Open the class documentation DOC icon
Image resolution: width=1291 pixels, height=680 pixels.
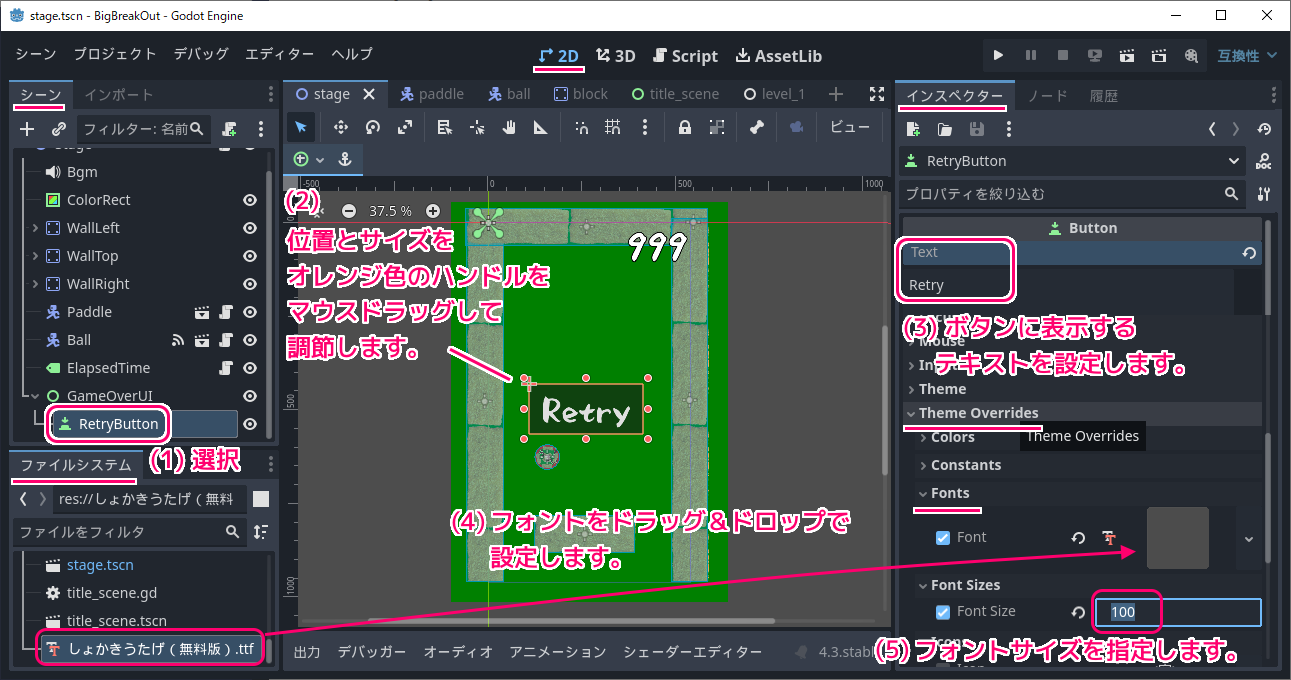coord(1263,161)
